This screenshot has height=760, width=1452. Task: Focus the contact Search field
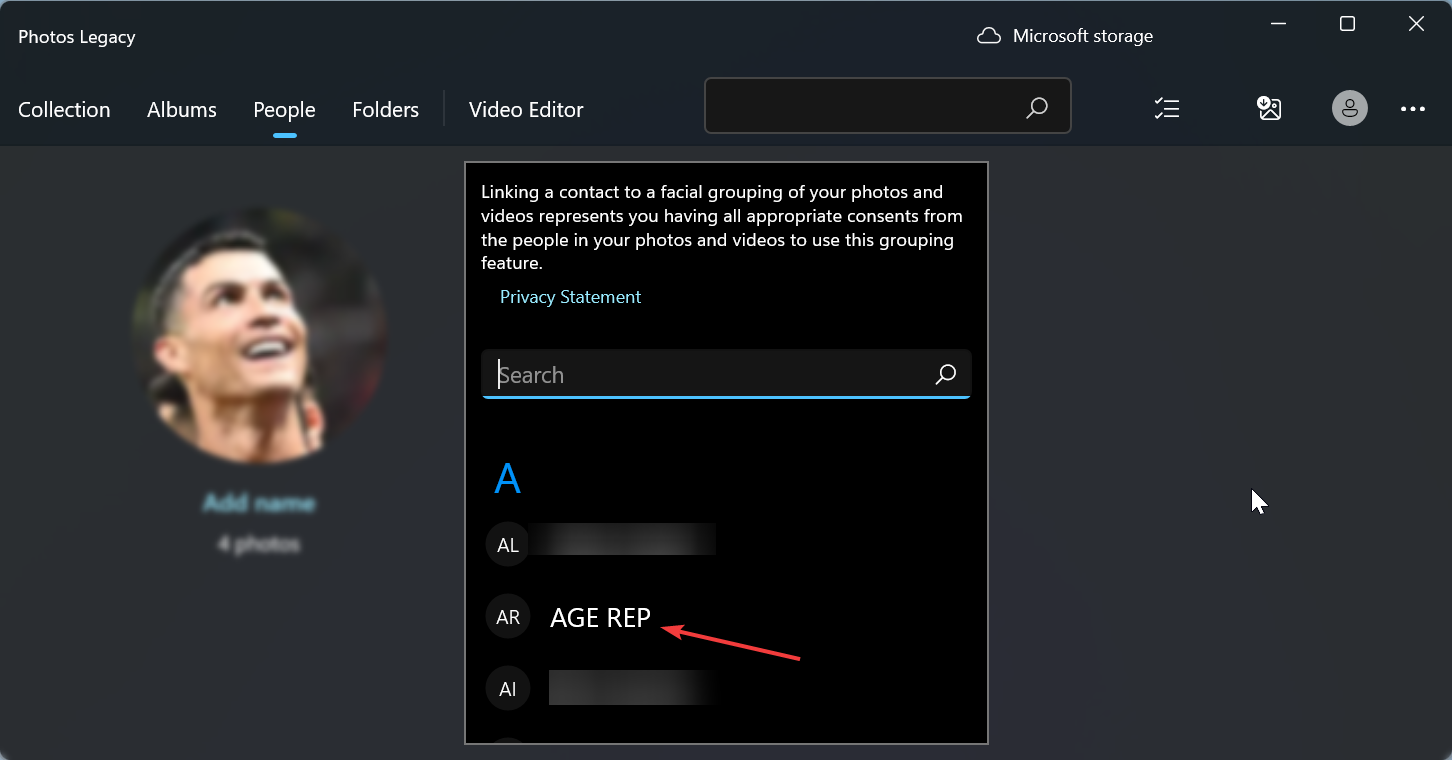[x=710, y=375]
